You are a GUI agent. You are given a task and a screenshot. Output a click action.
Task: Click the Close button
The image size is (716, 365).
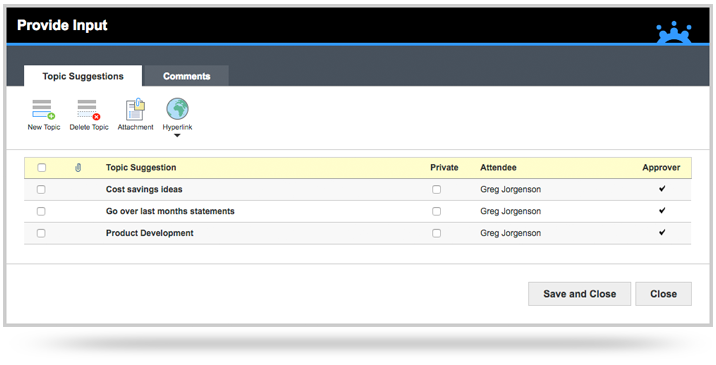tap(663, 294)
